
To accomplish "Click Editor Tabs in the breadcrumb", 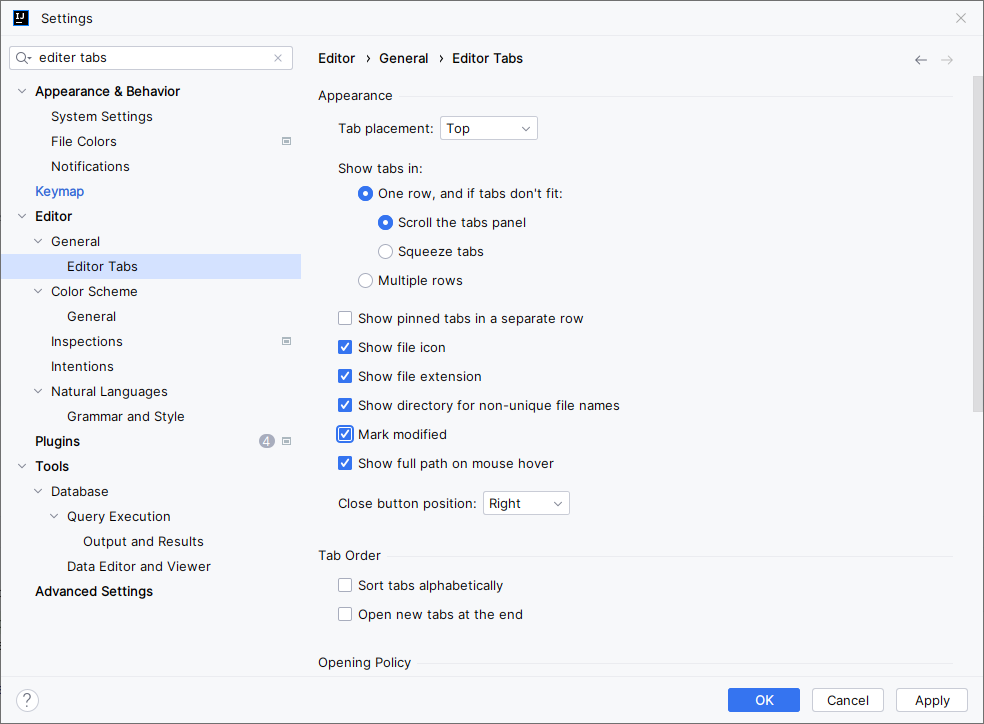I will pos(488,58).
